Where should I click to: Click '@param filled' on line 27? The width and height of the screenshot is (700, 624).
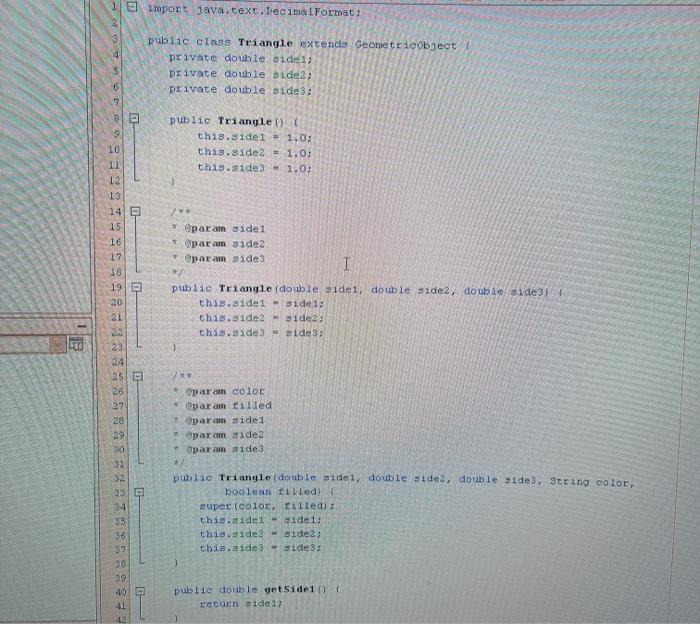[229, 406]
